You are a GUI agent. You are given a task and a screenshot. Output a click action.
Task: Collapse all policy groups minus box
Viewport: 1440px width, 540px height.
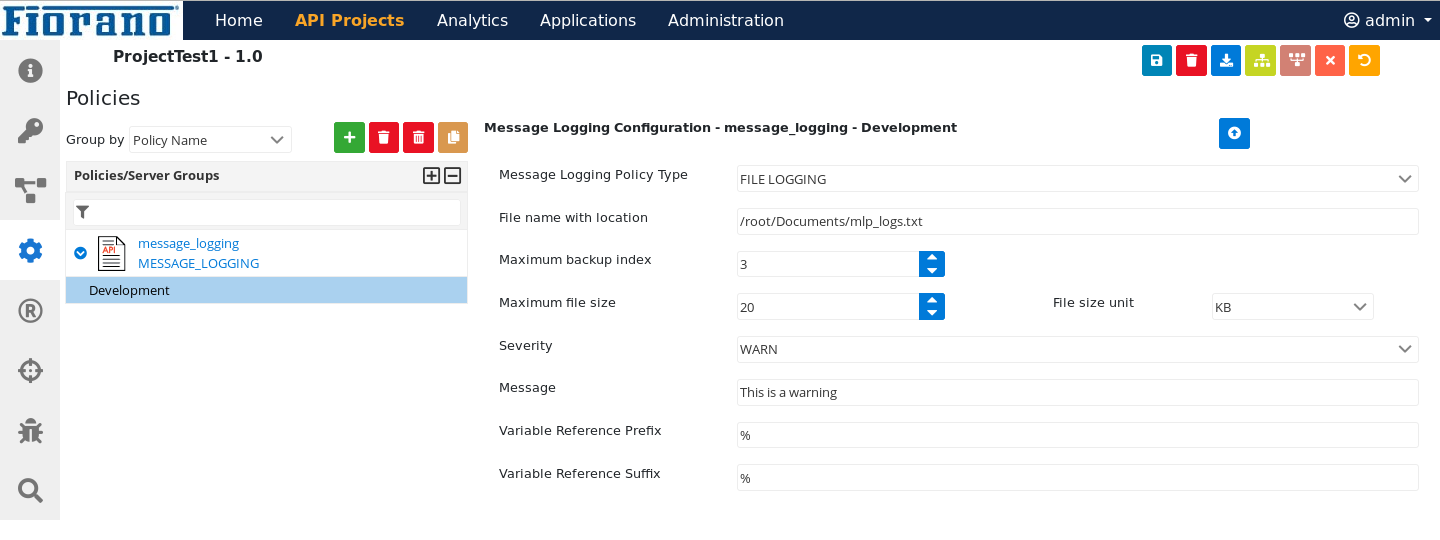[x=452, y=176]
